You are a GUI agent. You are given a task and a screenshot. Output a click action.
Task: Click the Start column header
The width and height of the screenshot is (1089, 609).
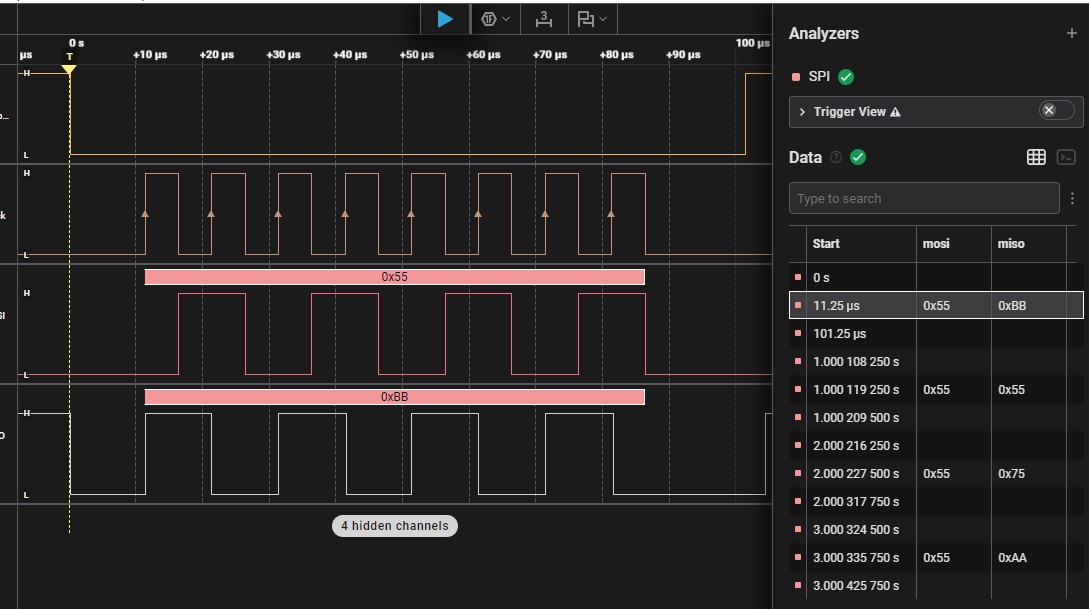tap(827, 243)
